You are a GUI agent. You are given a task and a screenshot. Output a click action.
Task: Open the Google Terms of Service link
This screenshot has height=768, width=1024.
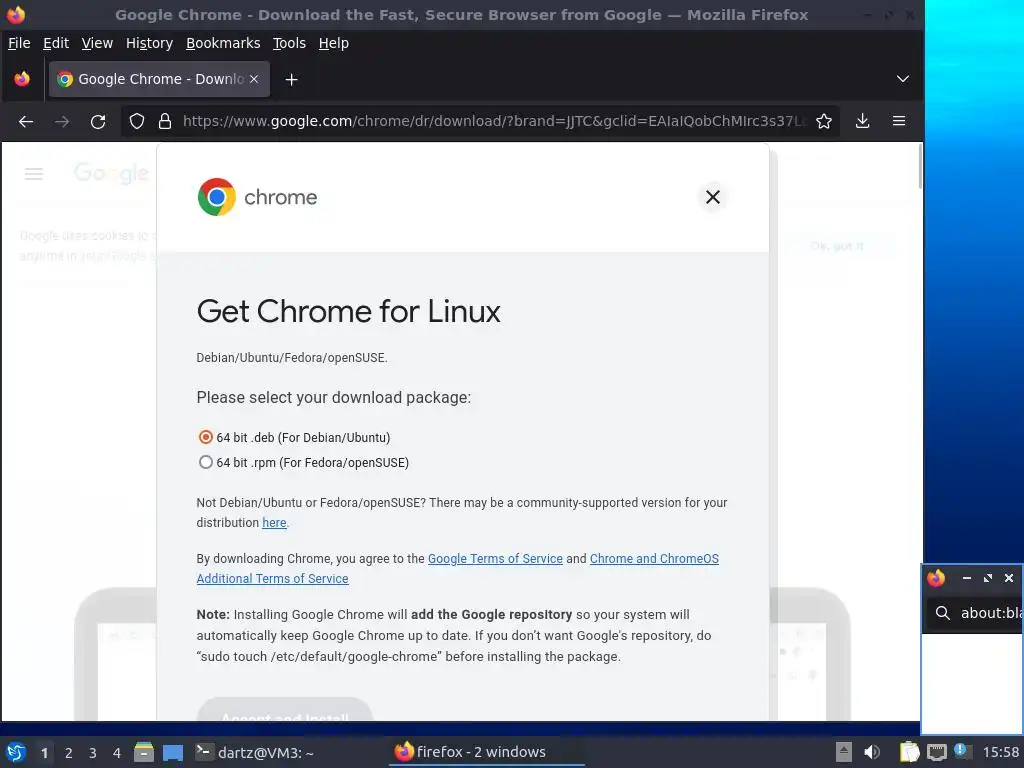point(495,559)
